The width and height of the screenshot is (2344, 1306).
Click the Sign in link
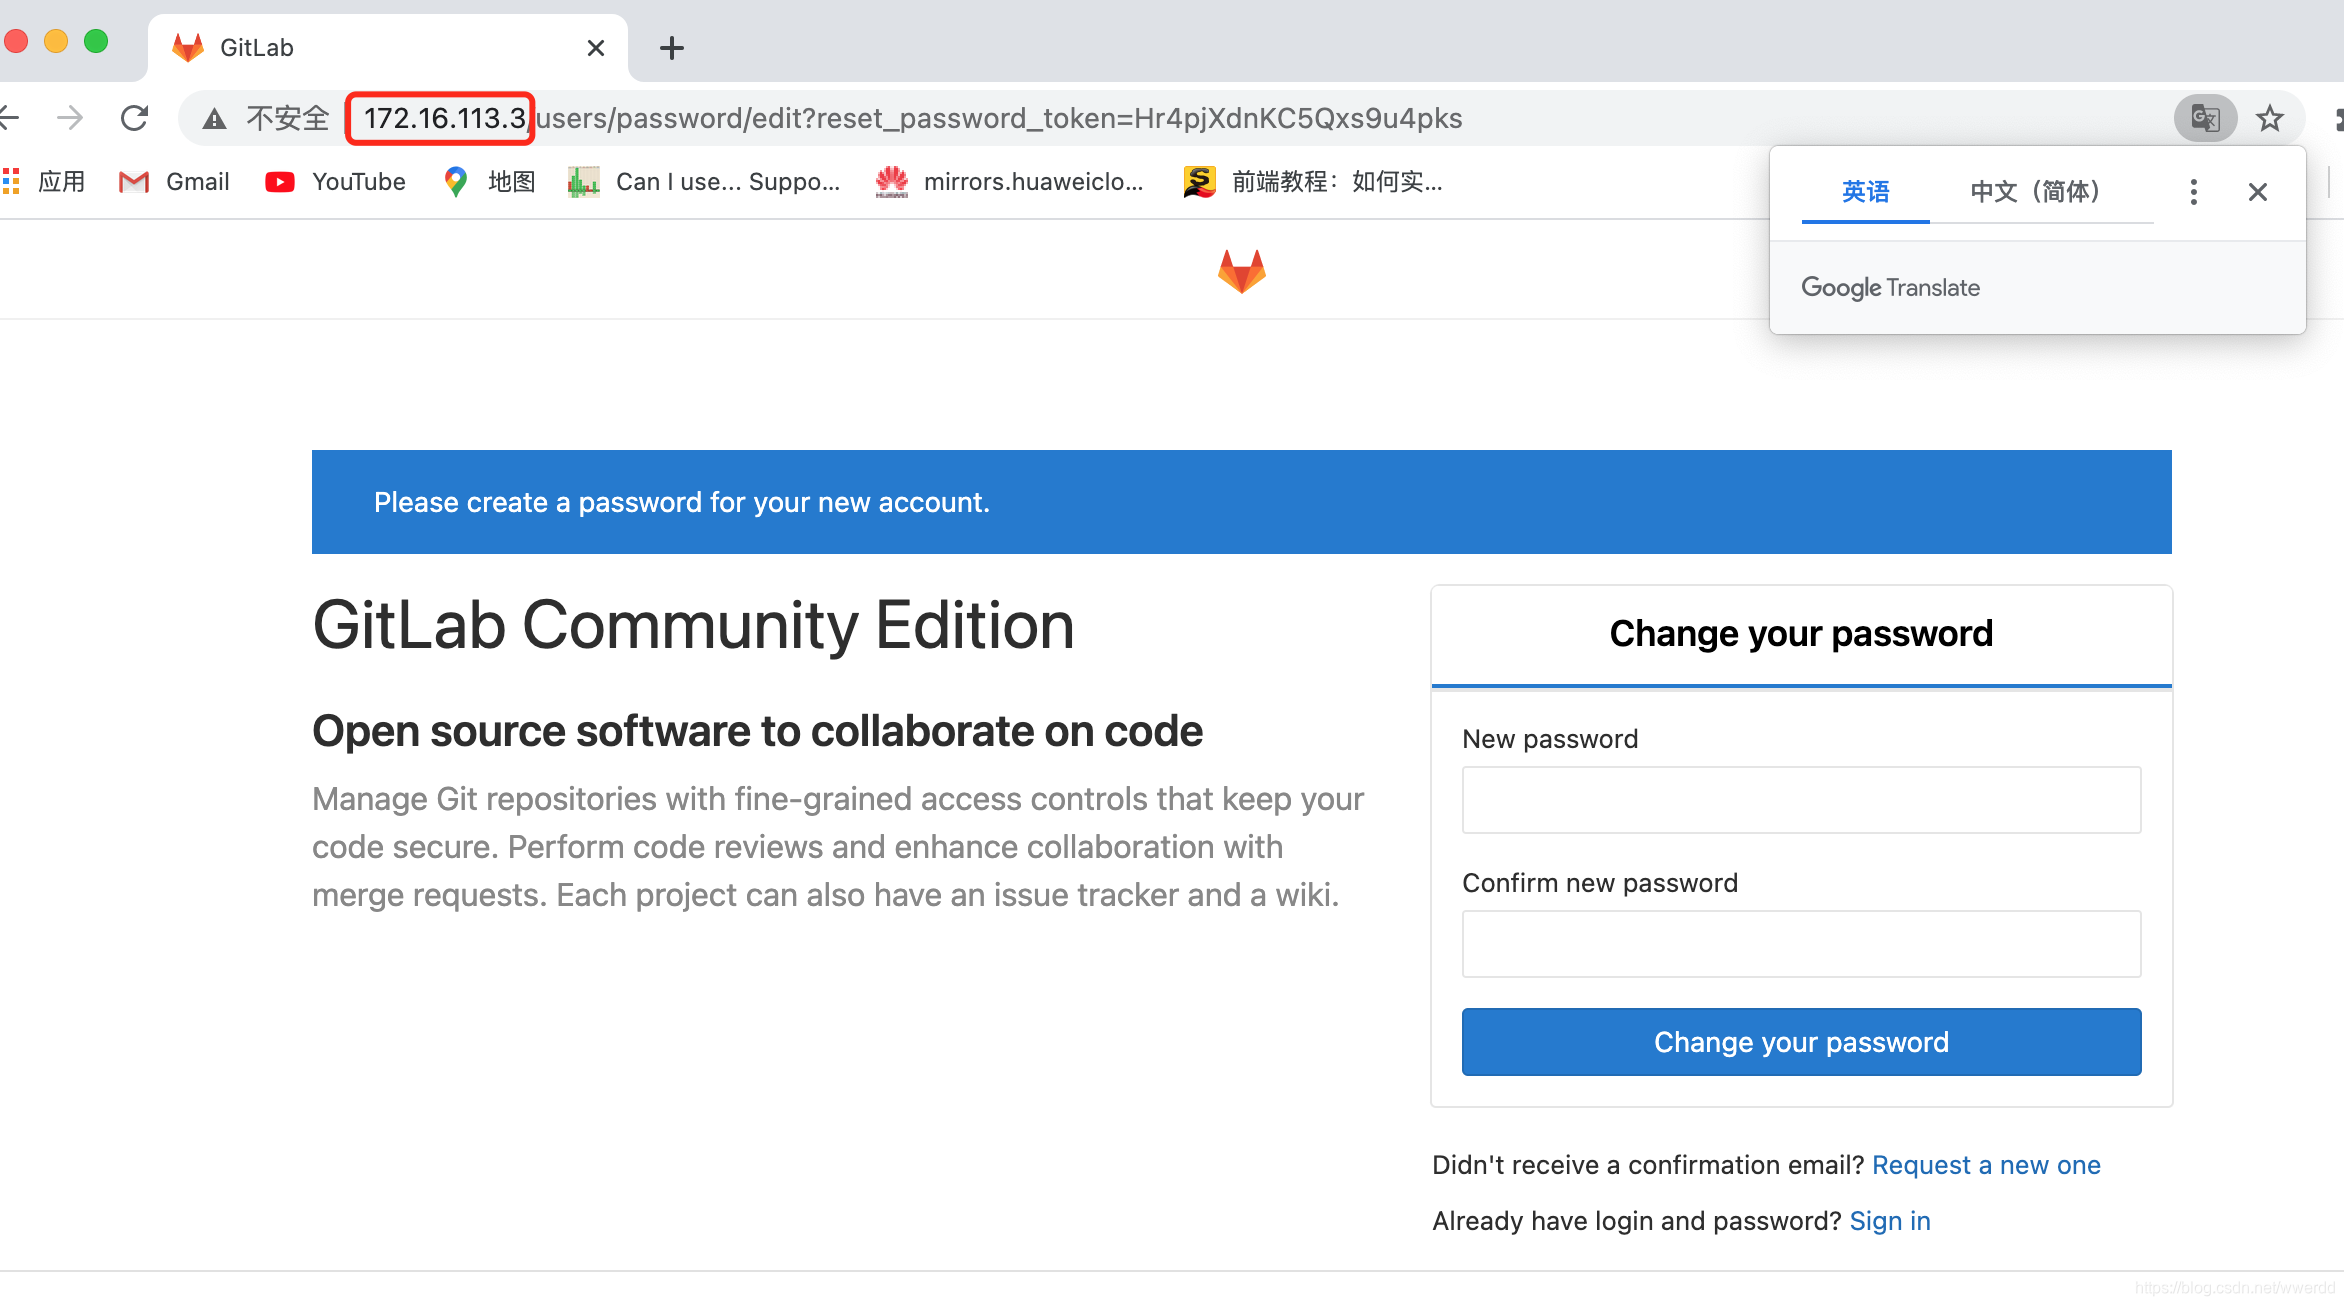point(1890,1221)
